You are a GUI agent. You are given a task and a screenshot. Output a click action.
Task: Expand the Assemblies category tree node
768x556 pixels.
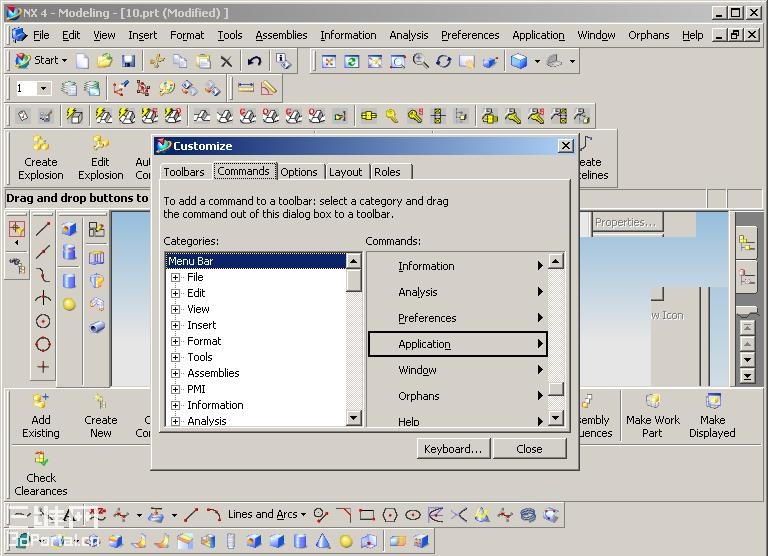(175, 373)
